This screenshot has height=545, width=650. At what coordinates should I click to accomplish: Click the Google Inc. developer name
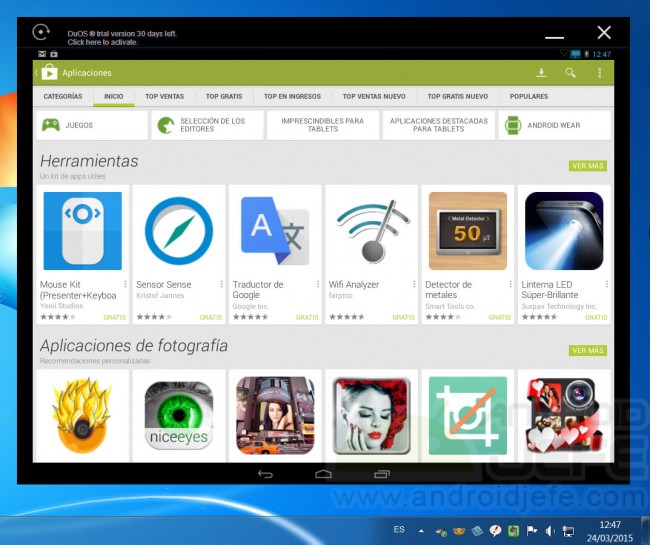coord(250,306)
